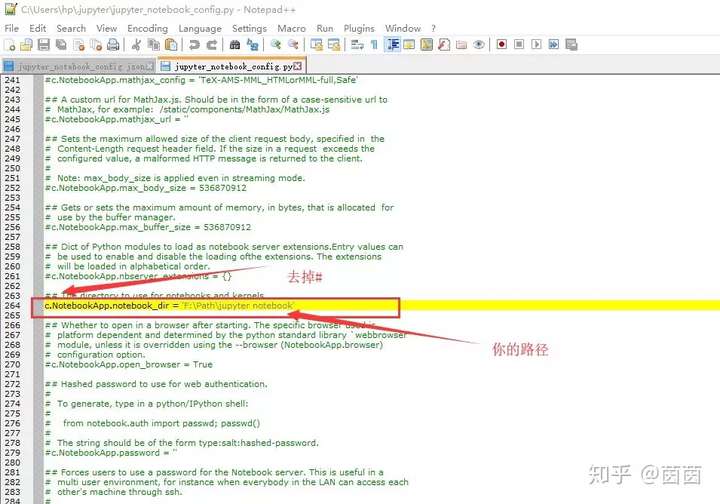Toggle synchronize horizontal scrolling icon
720x504 pixels.
[334, 45]
